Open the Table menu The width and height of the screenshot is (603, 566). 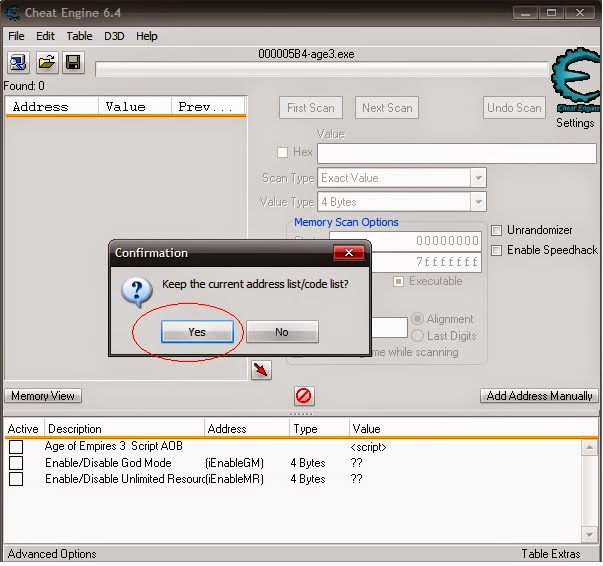tap(79, 36)
